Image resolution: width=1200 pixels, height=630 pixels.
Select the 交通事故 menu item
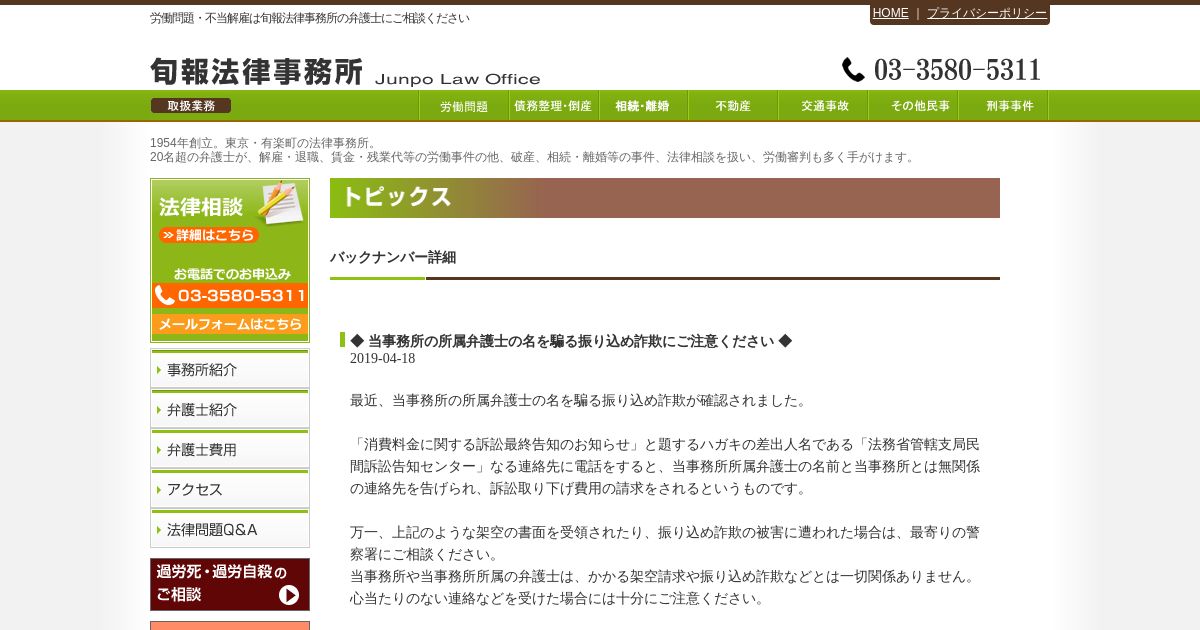click(x=823, y=106)
